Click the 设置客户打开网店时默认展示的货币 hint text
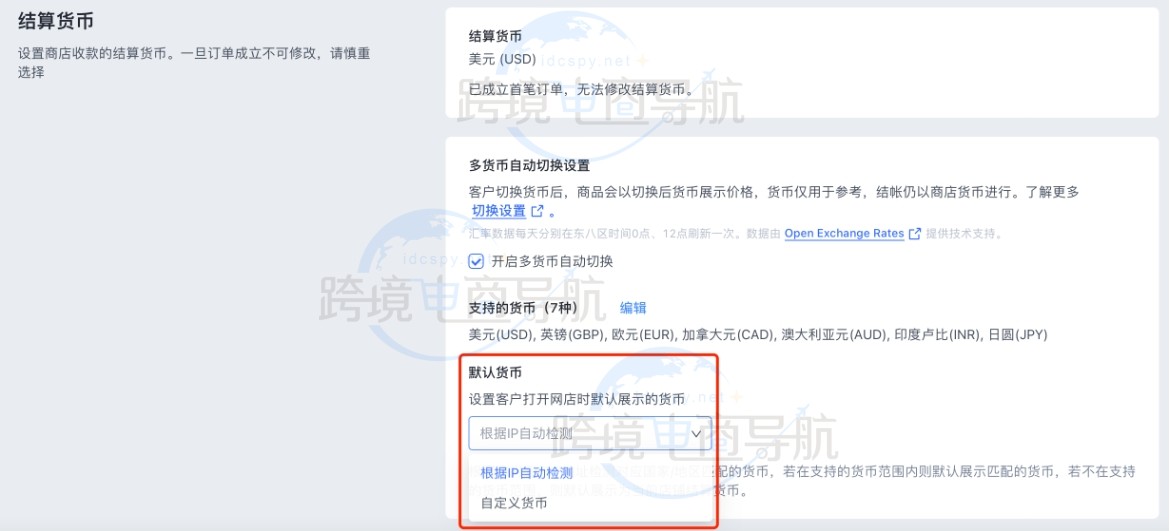Screen dimensions: 1170x531 tap(576, 400)
